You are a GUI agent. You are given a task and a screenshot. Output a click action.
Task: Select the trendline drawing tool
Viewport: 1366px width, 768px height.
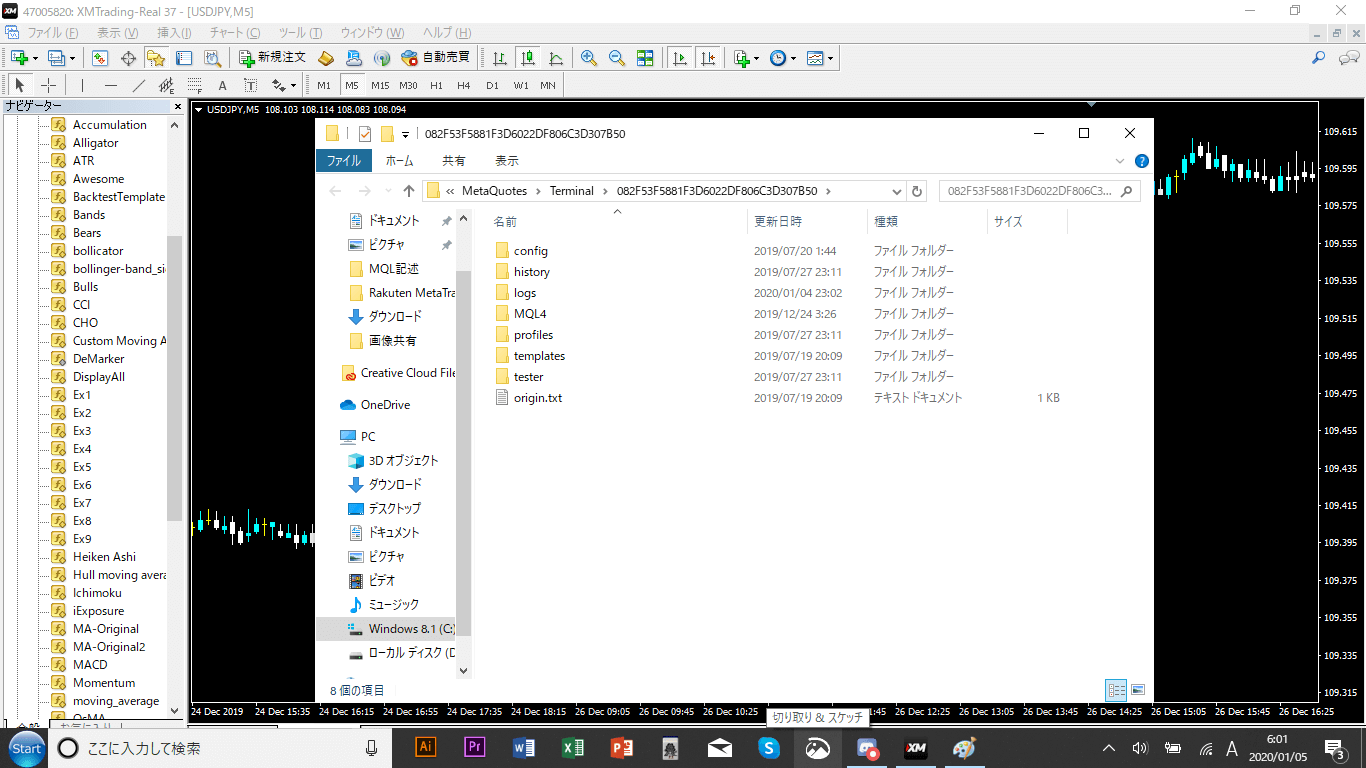click(x=137, y=84)
